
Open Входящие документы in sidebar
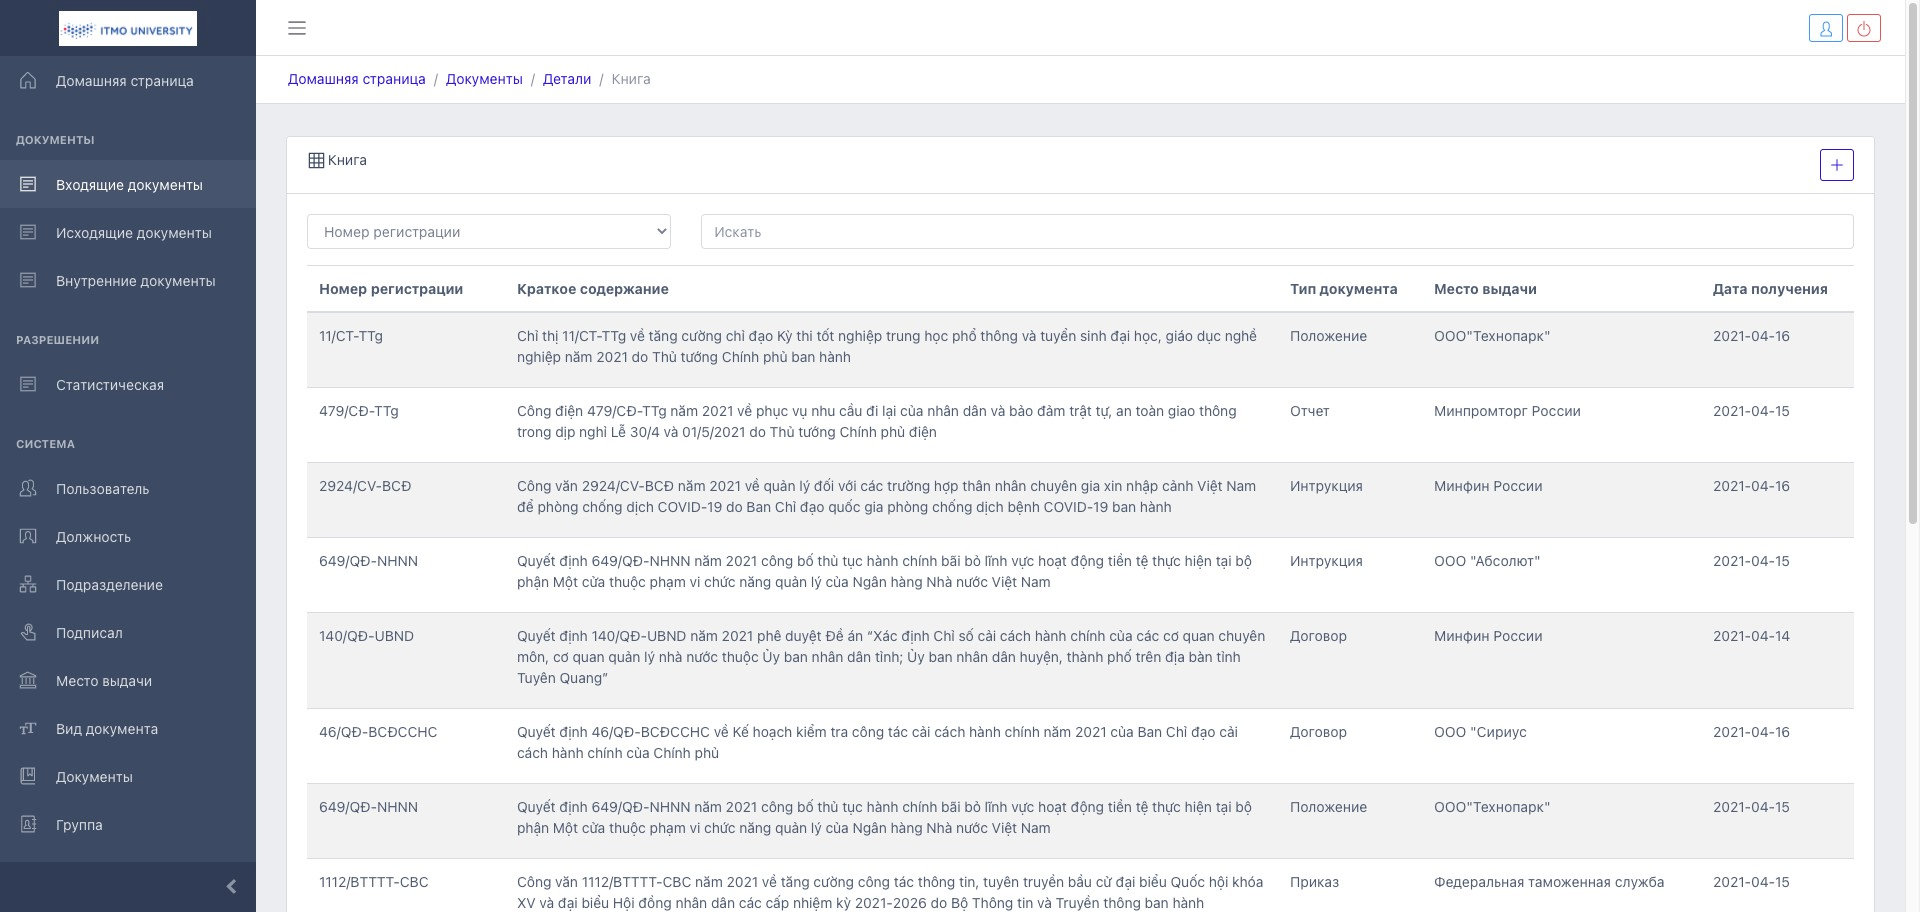(x=129, y=185)
